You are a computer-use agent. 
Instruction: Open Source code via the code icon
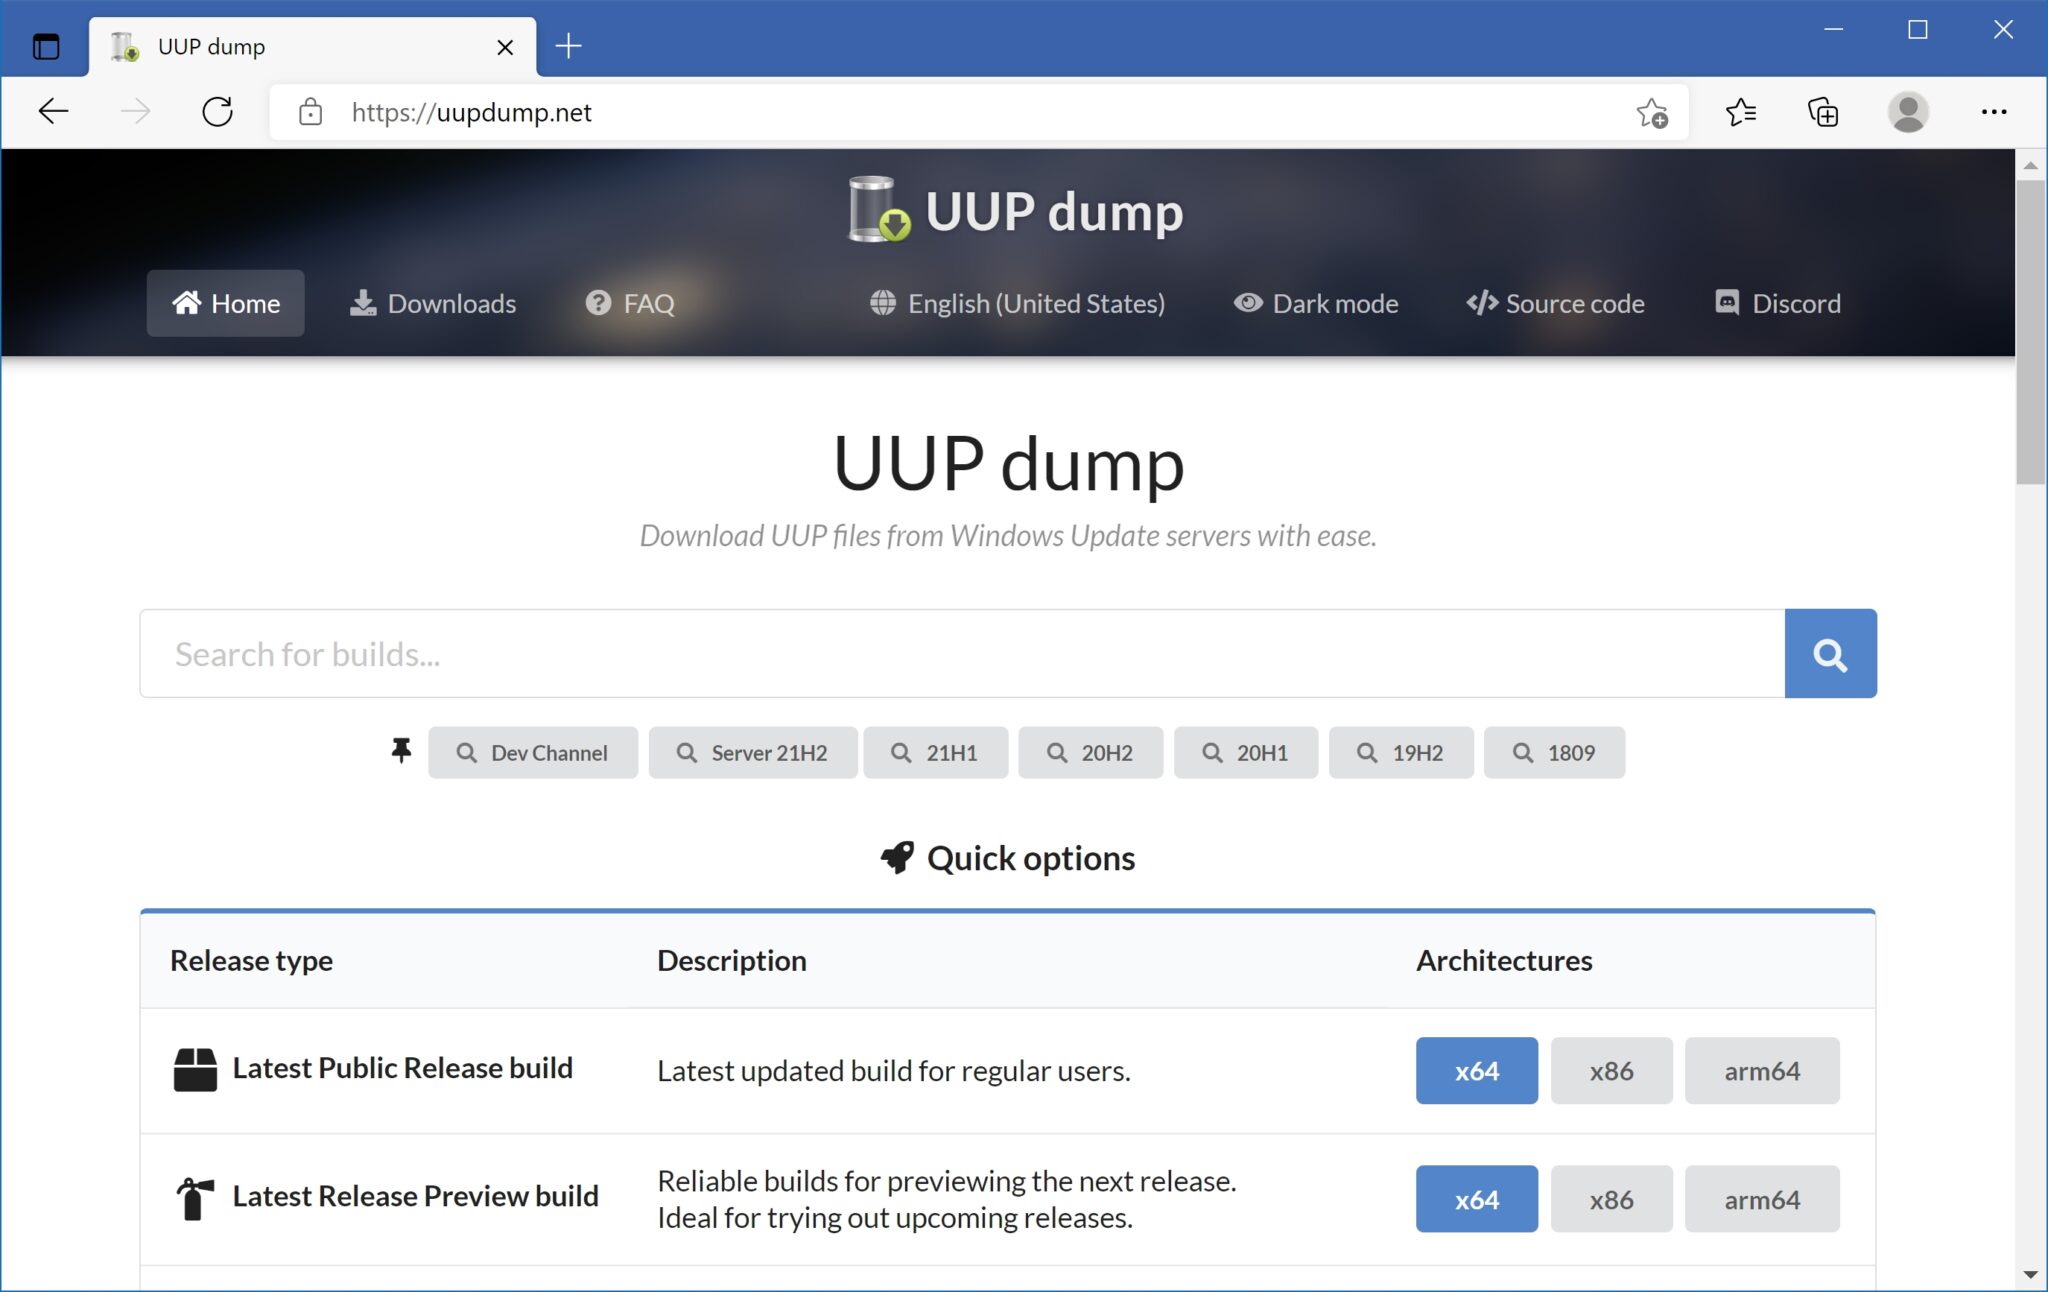1481,303
